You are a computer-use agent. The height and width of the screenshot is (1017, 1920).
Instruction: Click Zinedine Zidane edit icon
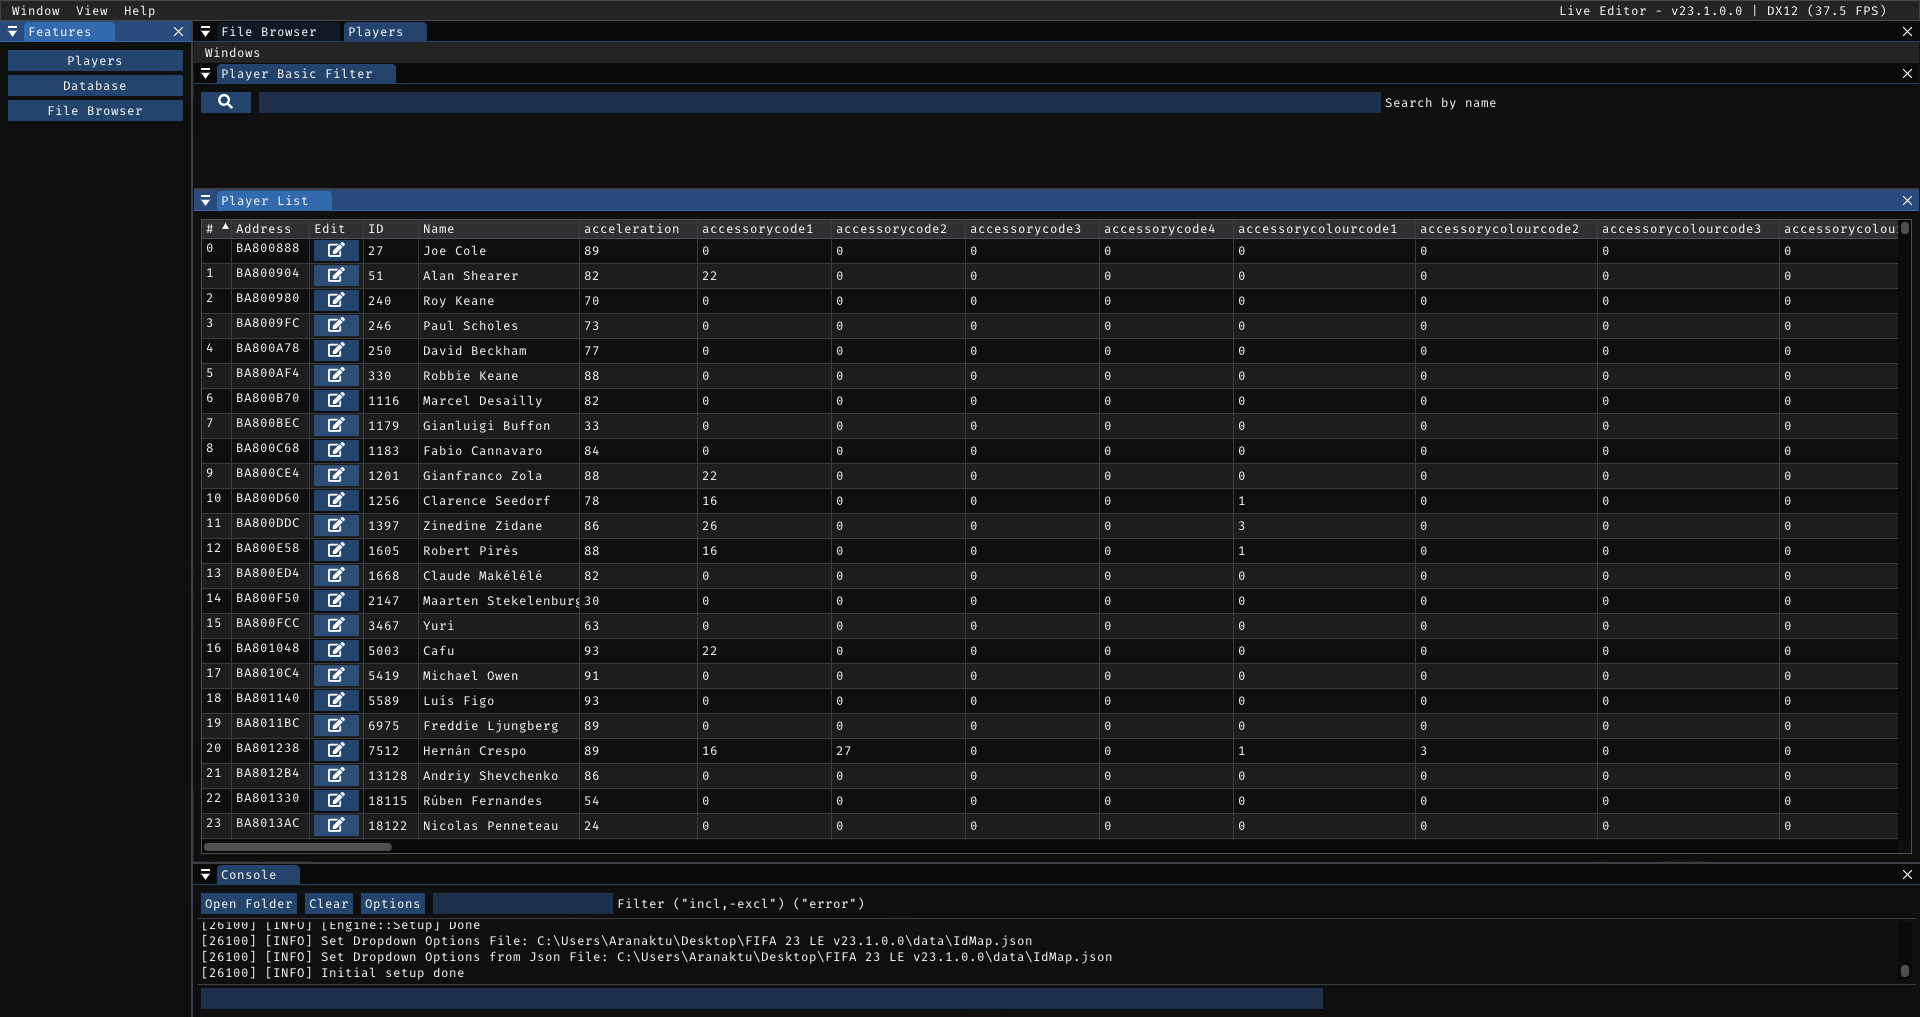(x=336, y=525)
